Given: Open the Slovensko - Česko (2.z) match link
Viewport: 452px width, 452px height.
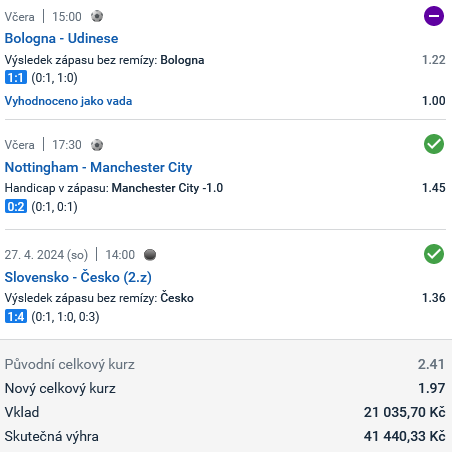Looking at the screenshot, I should 78,277.
